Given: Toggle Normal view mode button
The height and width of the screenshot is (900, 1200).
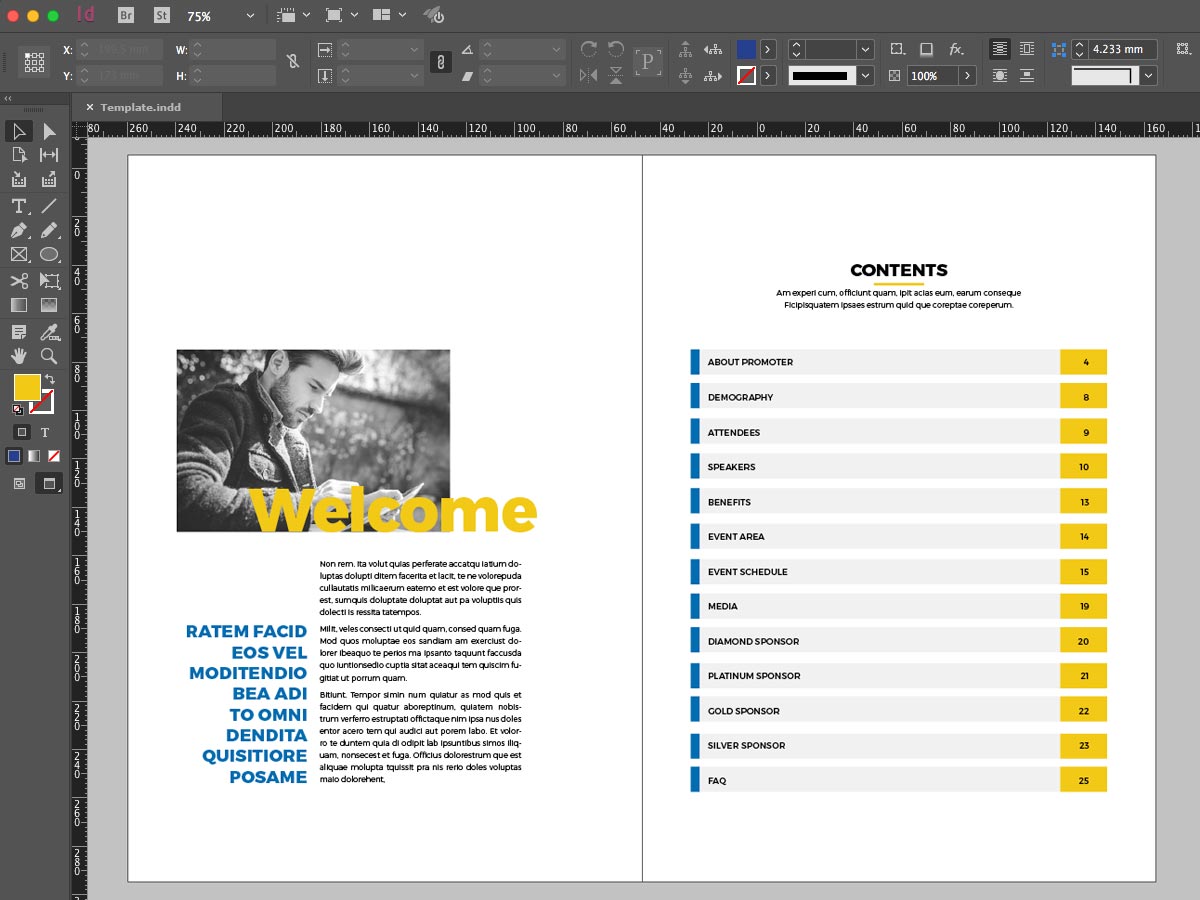Looking at the screenshot, I should (19, 483).
